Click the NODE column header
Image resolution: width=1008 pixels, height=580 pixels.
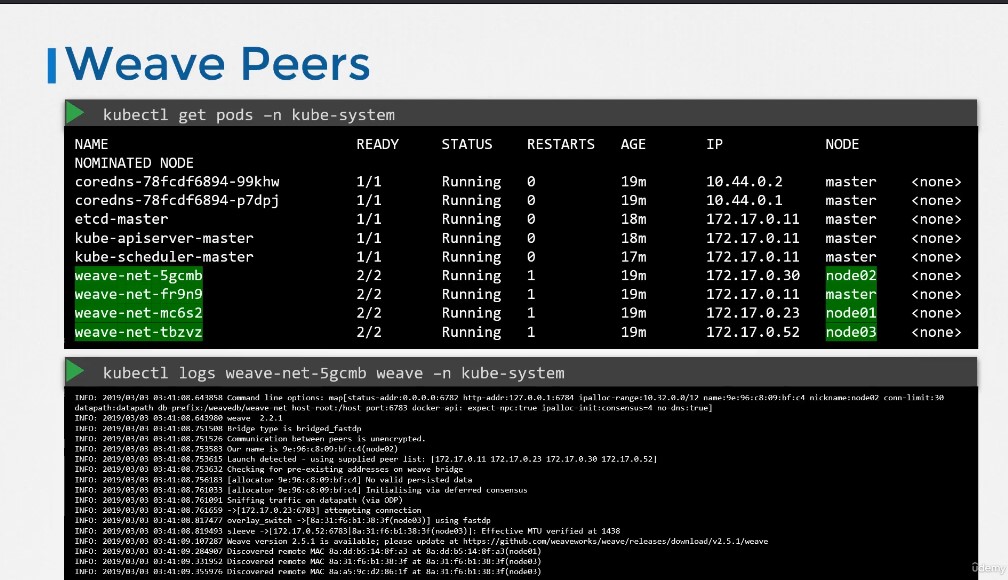pos(842,144)
